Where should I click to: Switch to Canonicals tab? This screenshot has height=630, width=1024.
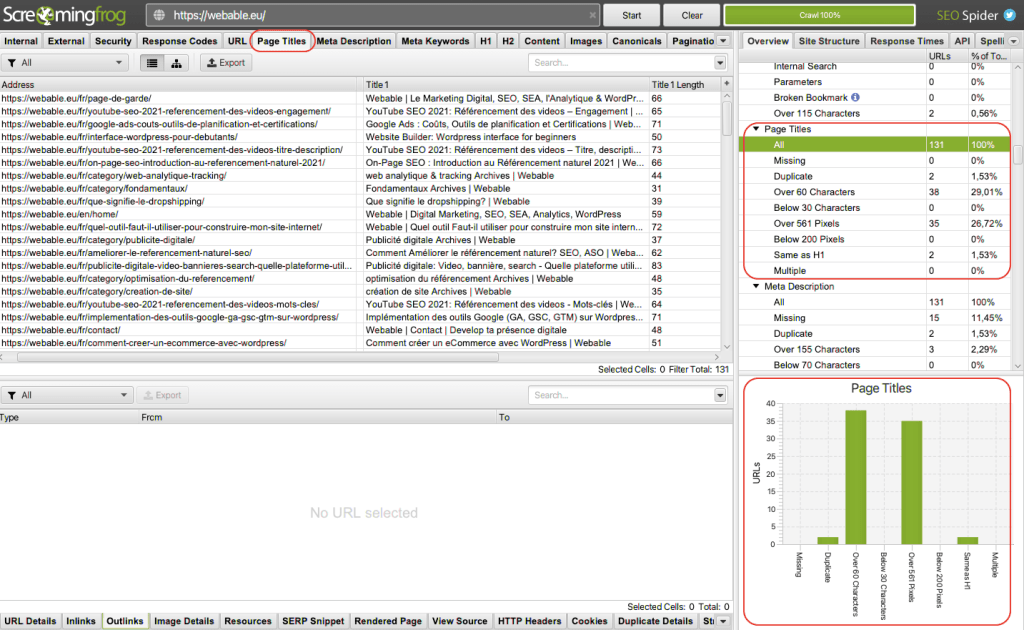click(637, 40)
